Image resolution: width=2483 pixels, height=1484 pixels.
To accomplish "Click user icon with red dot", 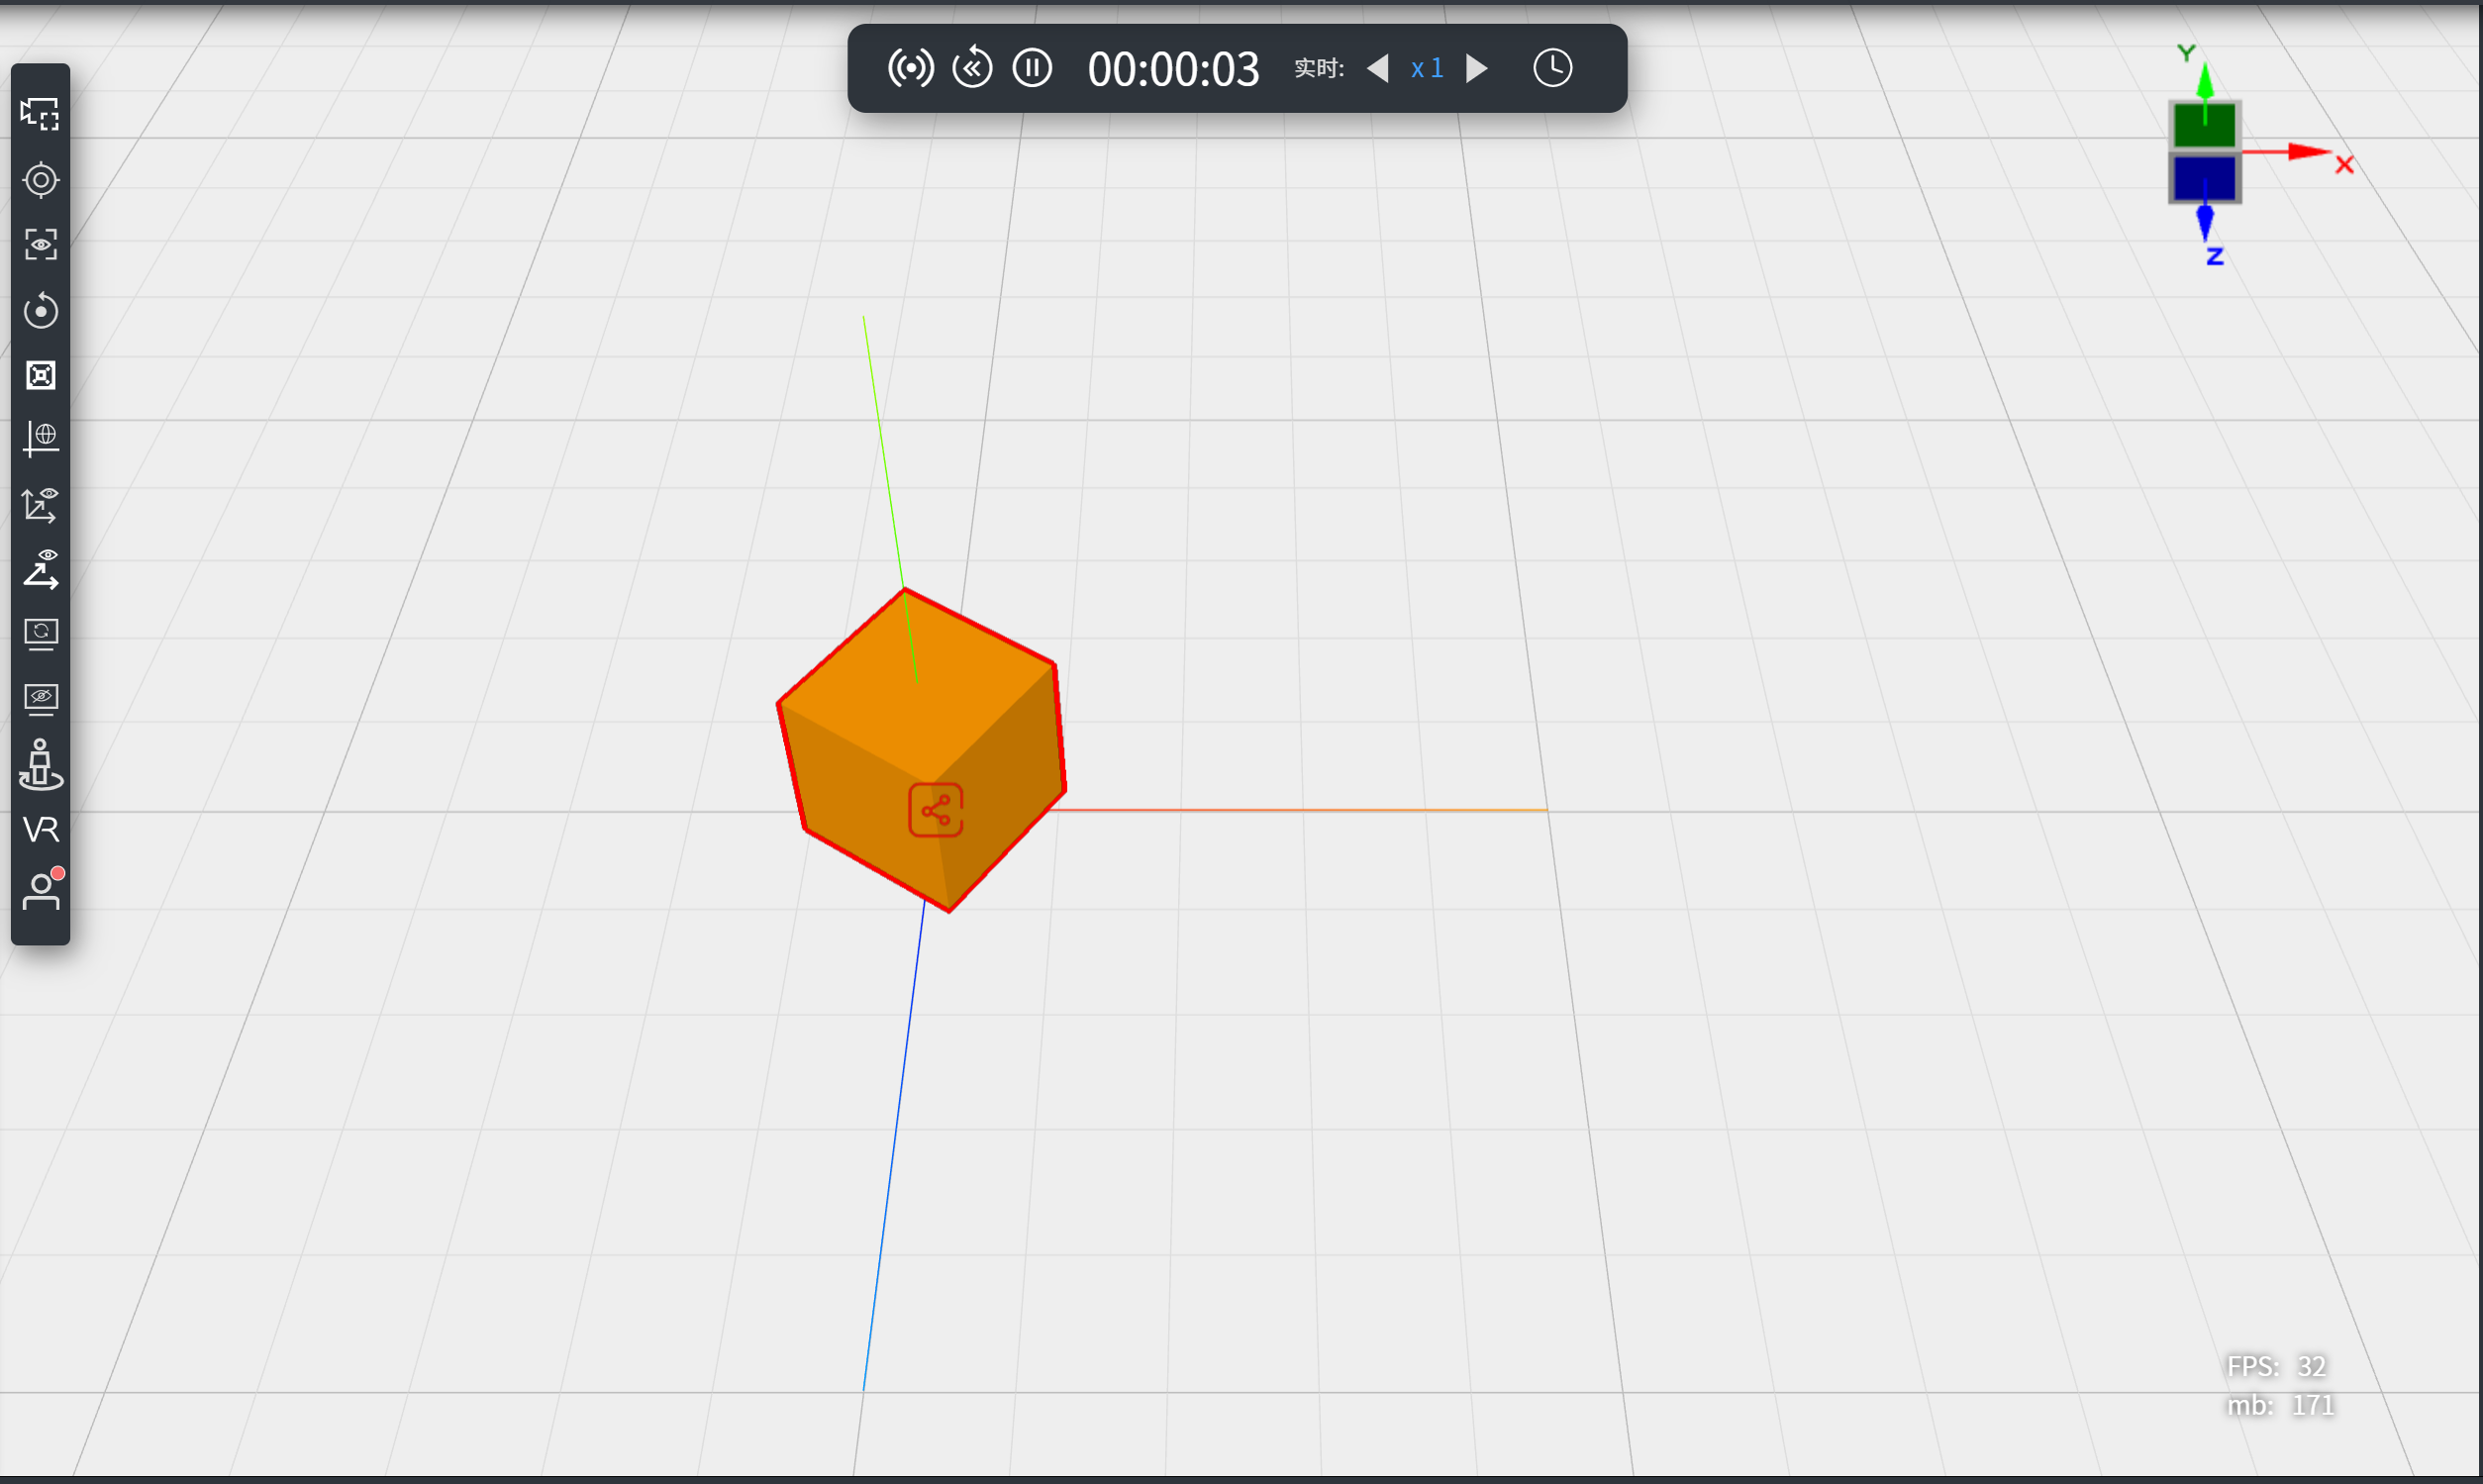I will [40, 889].
